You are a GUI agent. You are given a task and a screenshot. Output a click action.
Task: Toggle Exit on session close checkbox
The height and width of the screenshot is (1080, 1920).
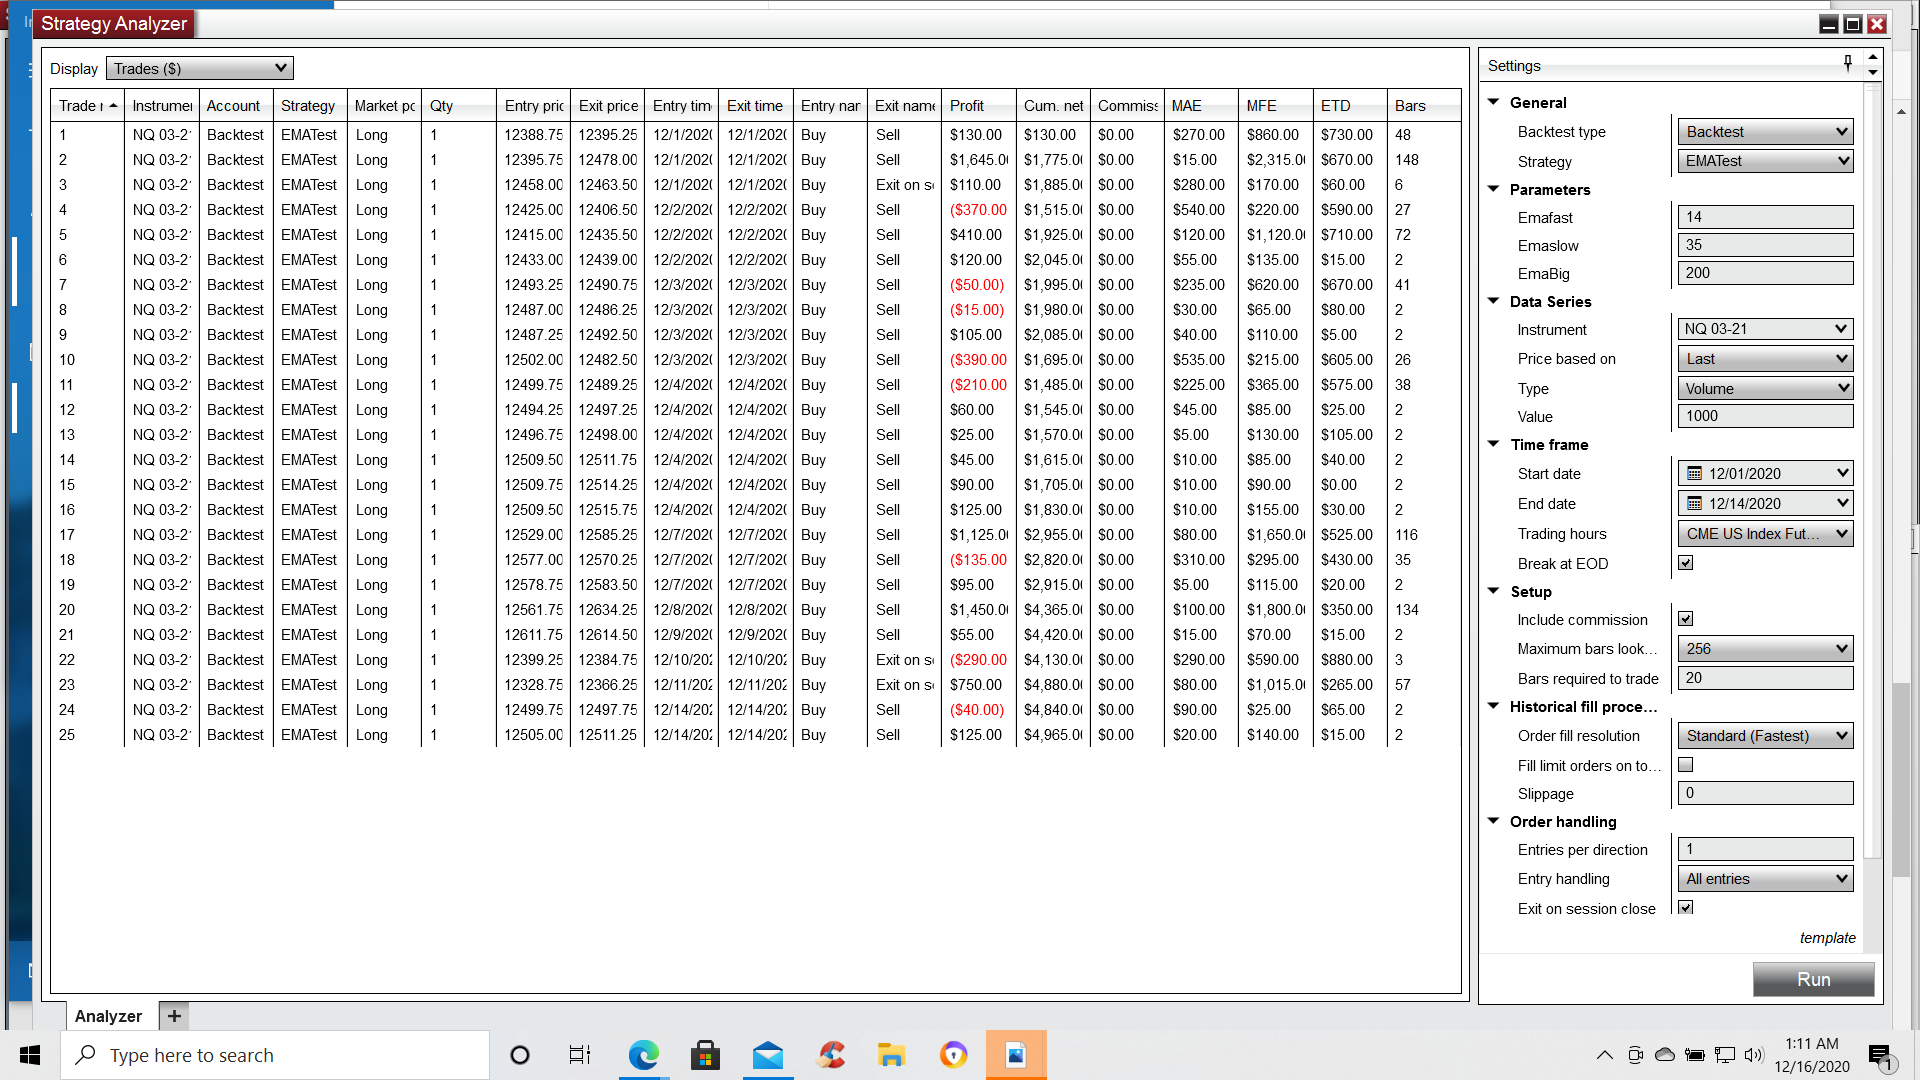click(x=1686, y=907)
